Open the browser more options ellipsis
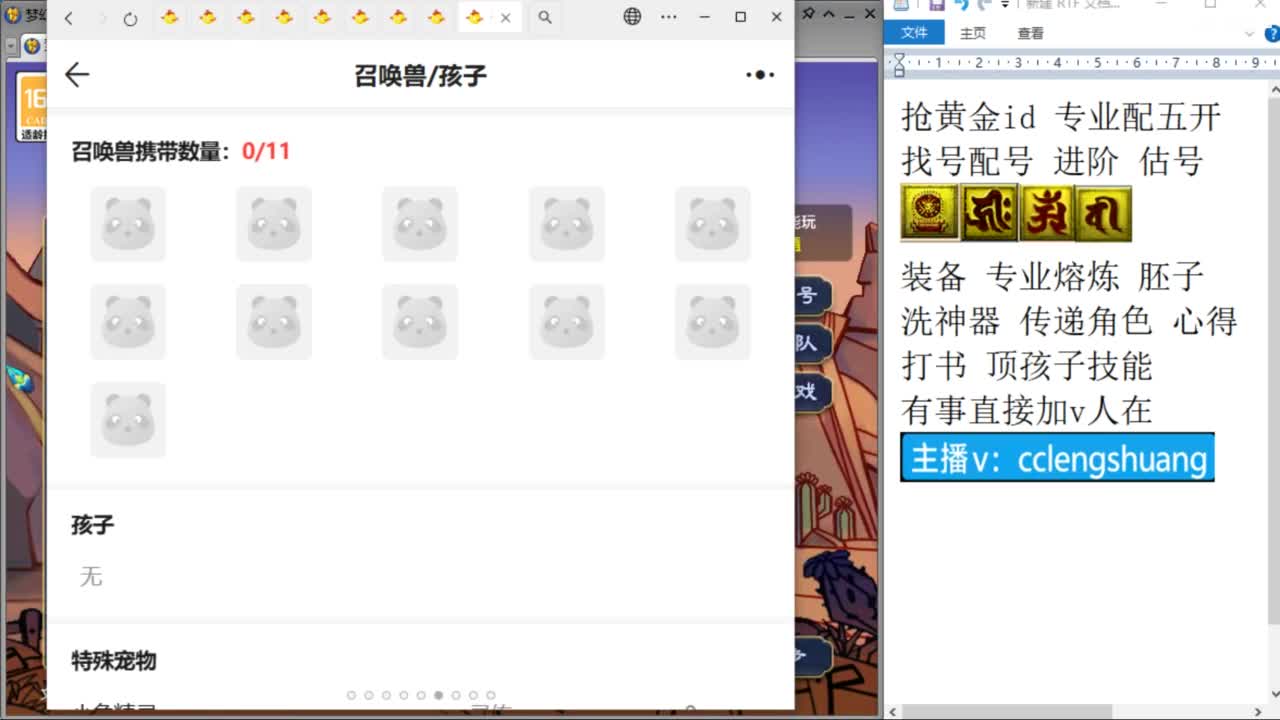This screenshot has width=1280, height=720. (x=669, y=17)
